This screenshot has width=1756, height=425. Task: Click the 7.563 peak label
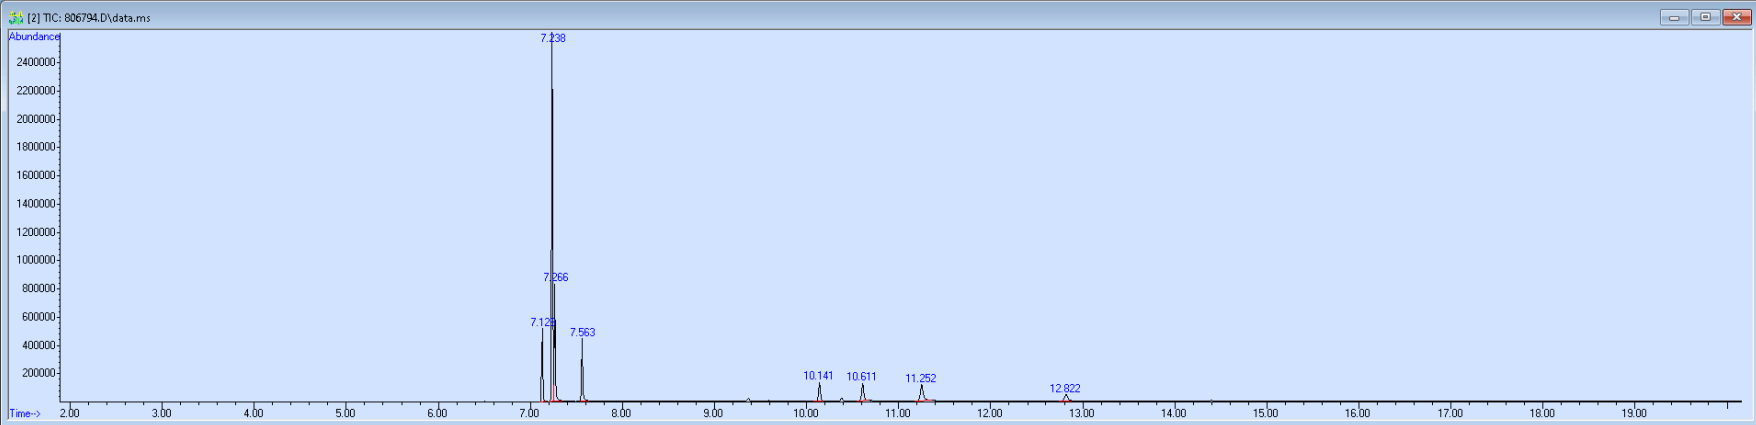583,332
